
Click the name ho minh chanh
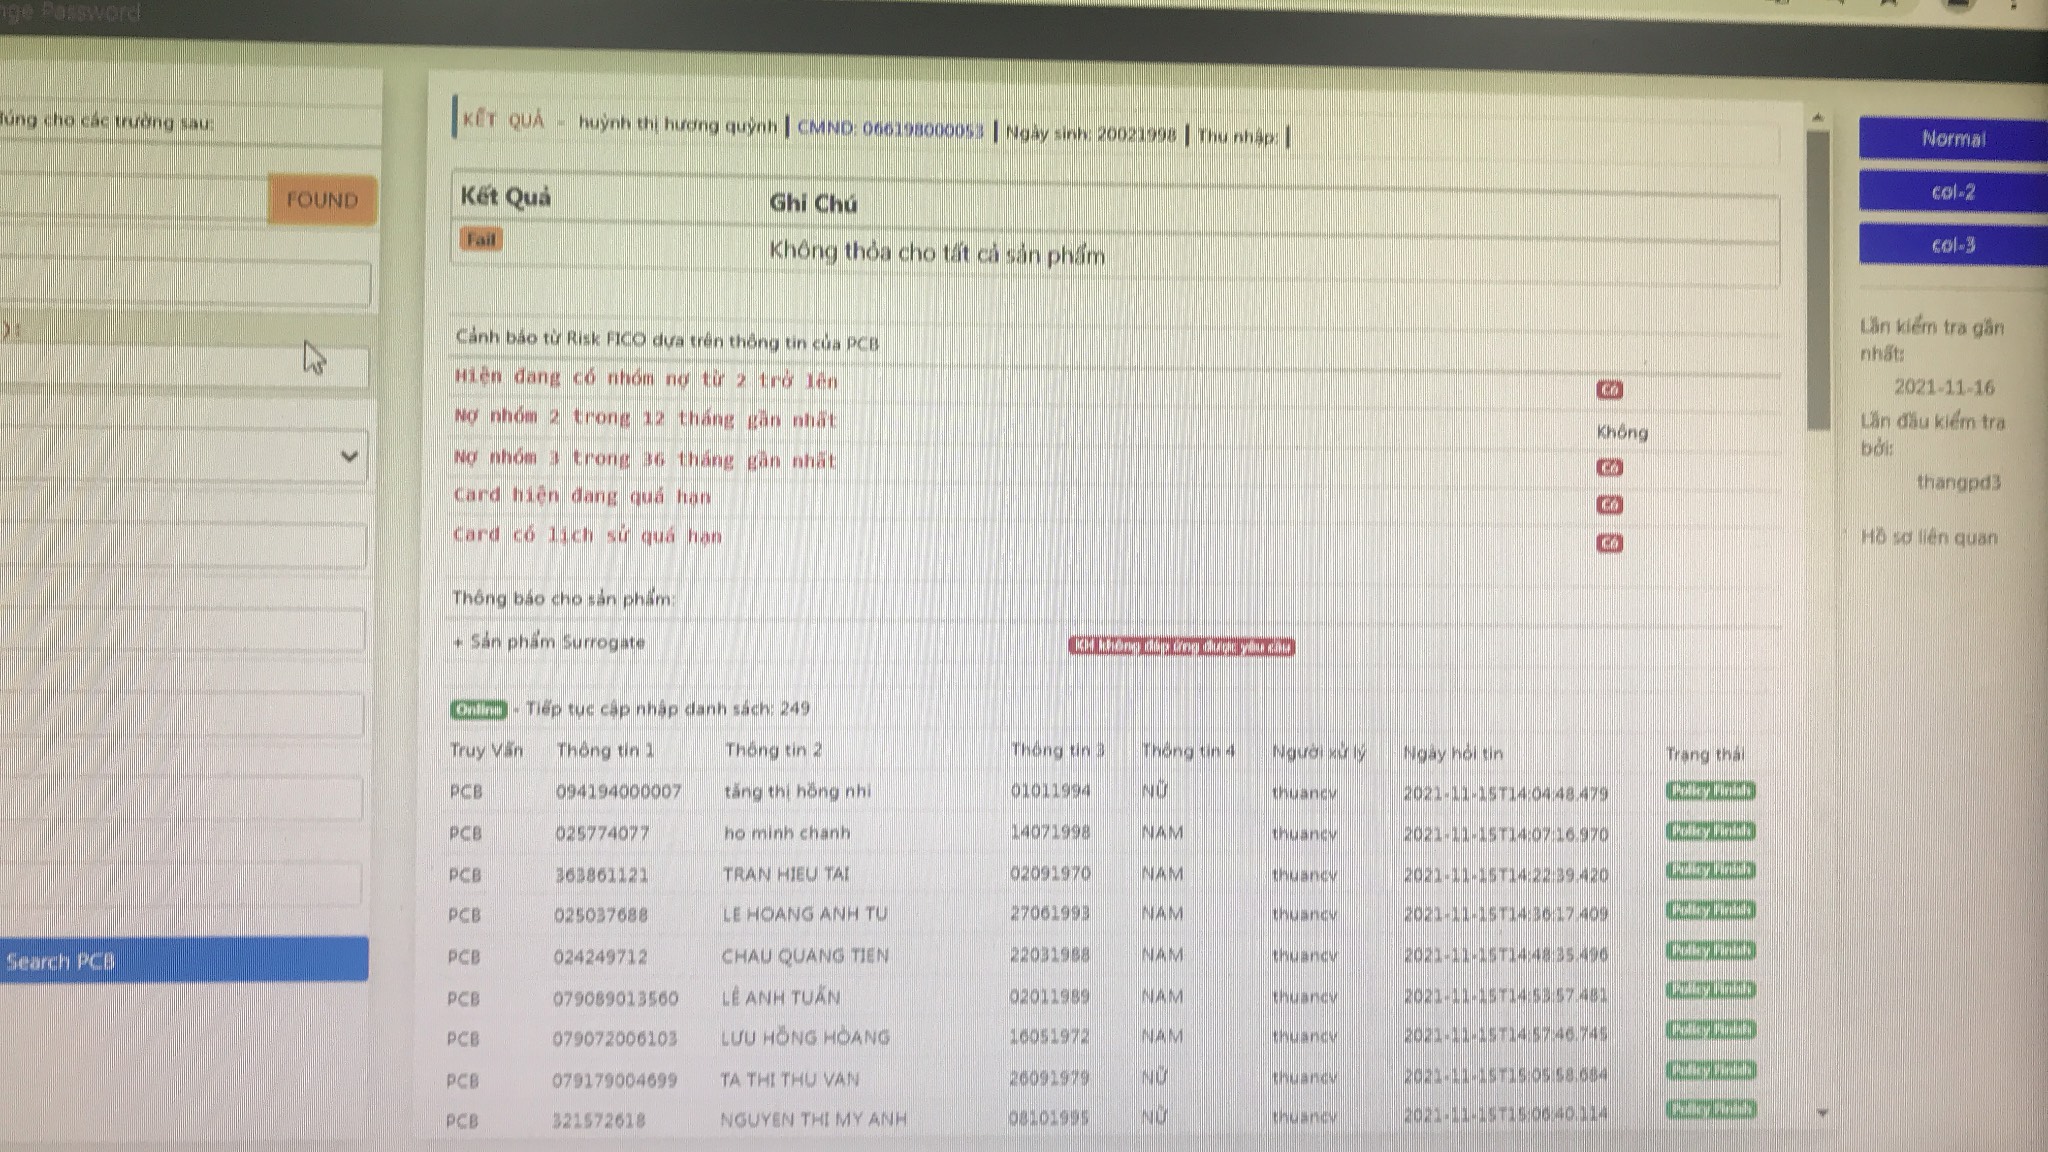tap(787, 832)
